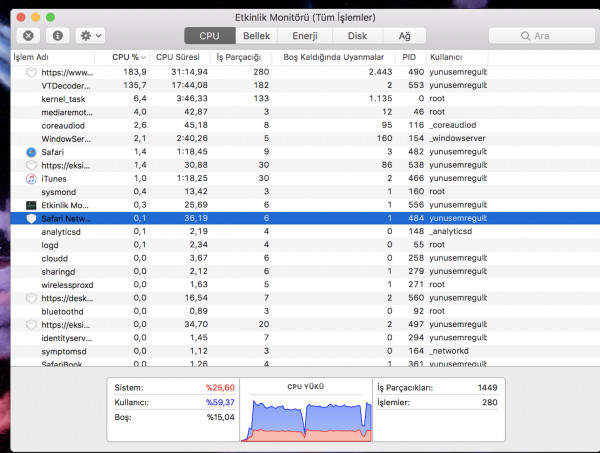Select the sysmond process row
The image size is (600, 453).
pyautogui.click(x=305, y=192)
